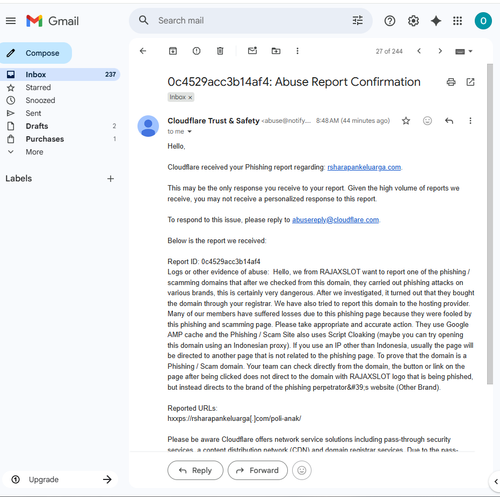Open the rsharapankeluarga.com link
This screenshot has width=500, height=497.
pos(364,167)
